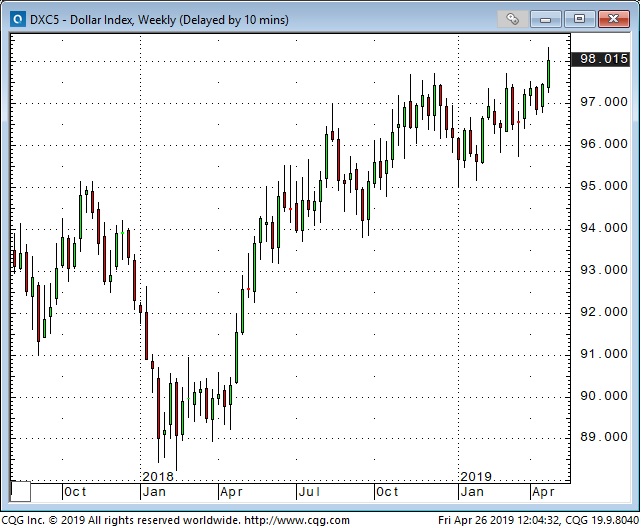This screenshot has height=528, width=642.
Task: Click the timestamp Fri Apr 26 2019 12:04:32
Action: 499,520
